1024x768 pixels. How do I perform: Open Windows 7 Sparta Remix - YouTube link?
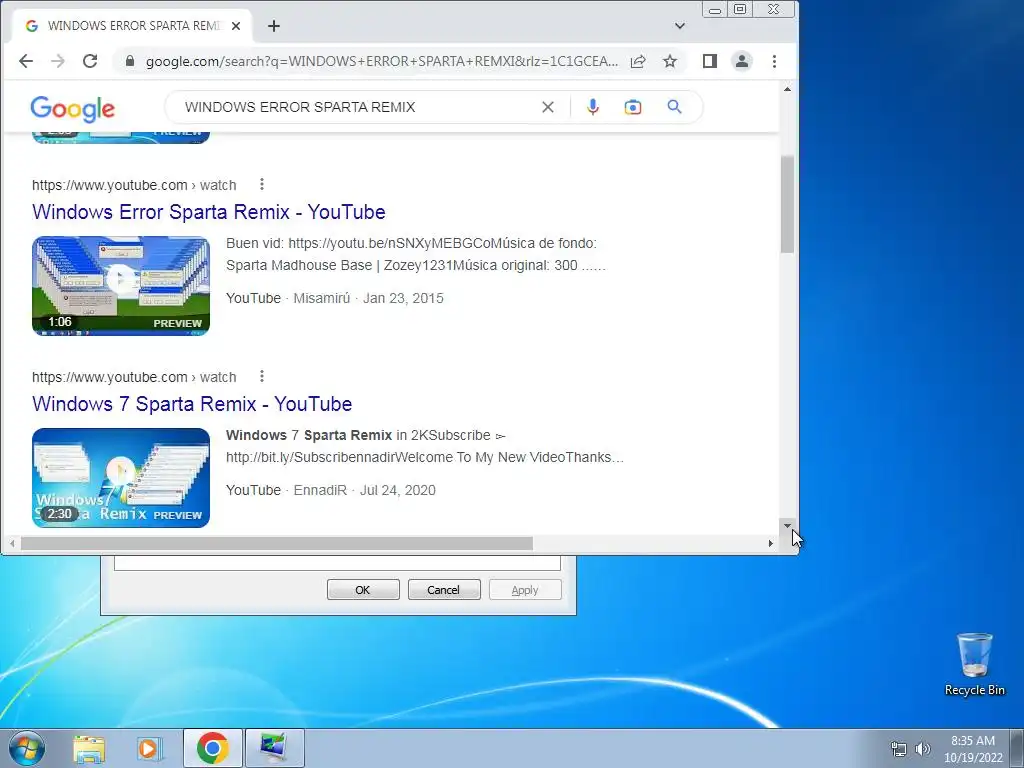coord(192,404)
